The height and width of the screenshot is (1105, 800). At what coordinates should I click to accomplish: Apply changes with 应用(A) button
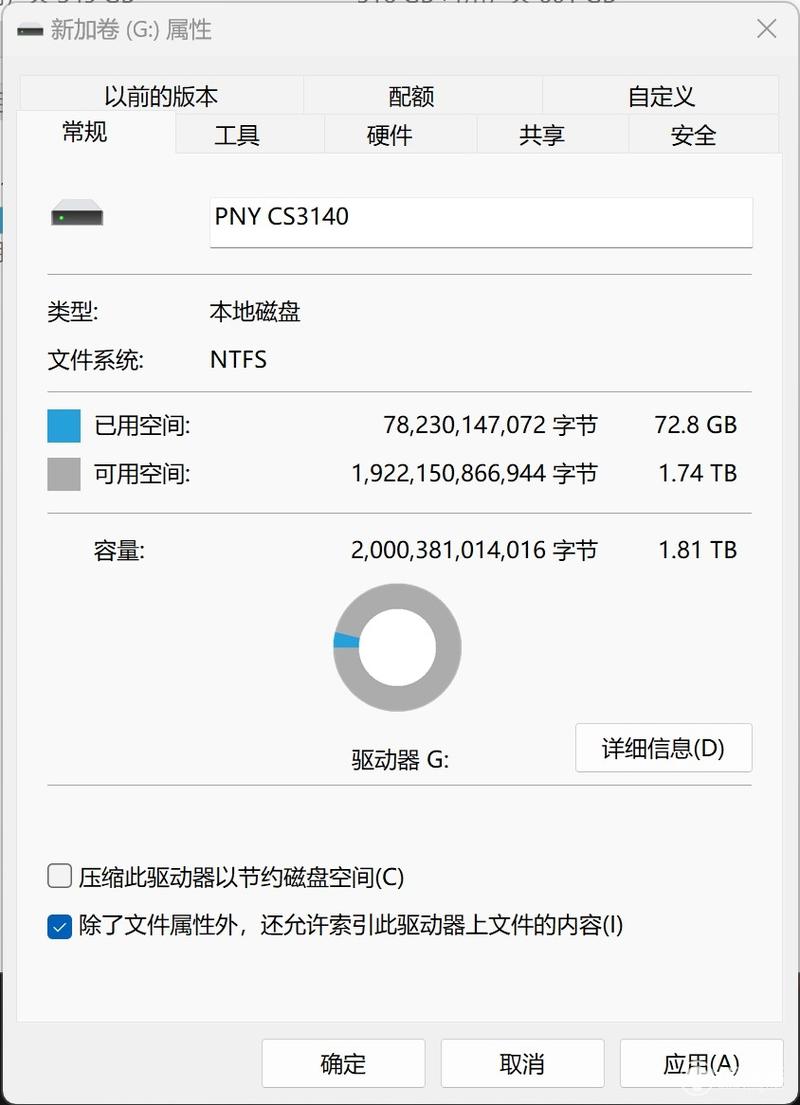point(701,1063)
